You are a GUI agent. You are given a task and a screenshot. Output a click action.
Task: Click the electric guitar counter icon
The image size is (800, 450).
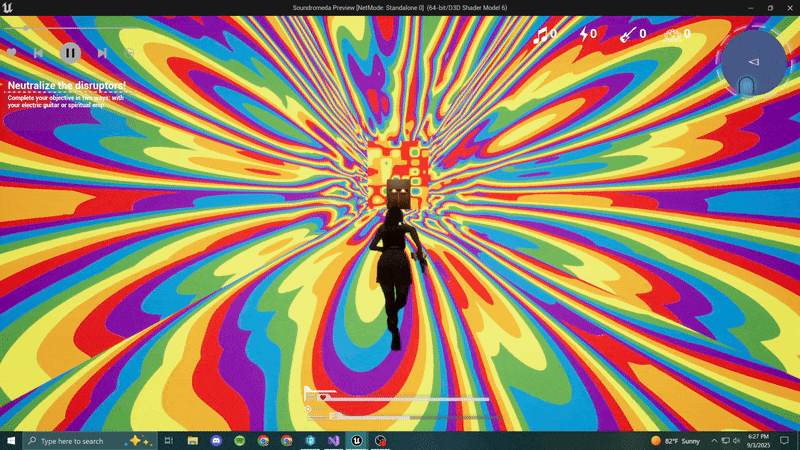pyautogui.click(x=628, y=34)
